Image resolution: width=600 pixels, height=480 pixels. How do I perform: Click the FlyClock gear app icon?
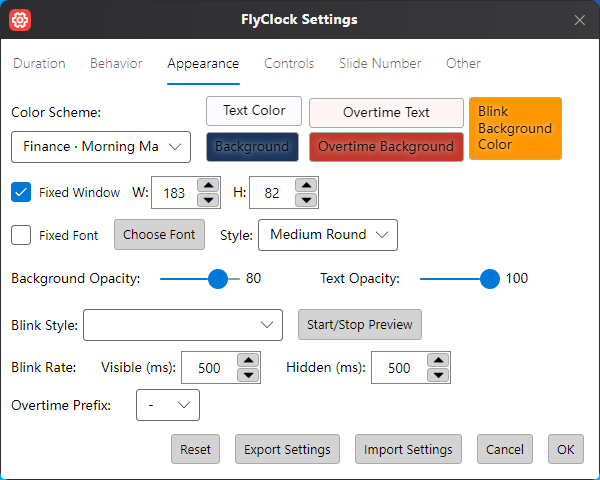tap(20, 20)
